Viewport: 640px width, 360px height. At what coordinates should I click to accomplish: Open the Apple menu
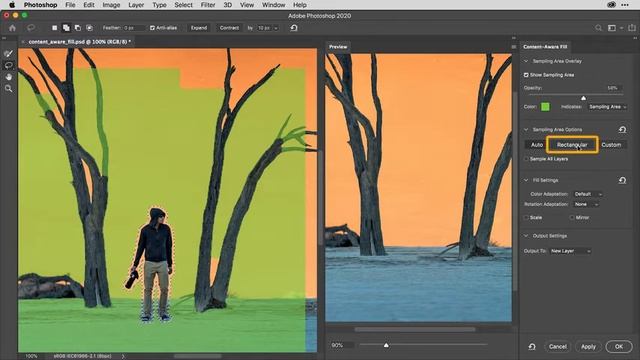[x=12, y=5]
